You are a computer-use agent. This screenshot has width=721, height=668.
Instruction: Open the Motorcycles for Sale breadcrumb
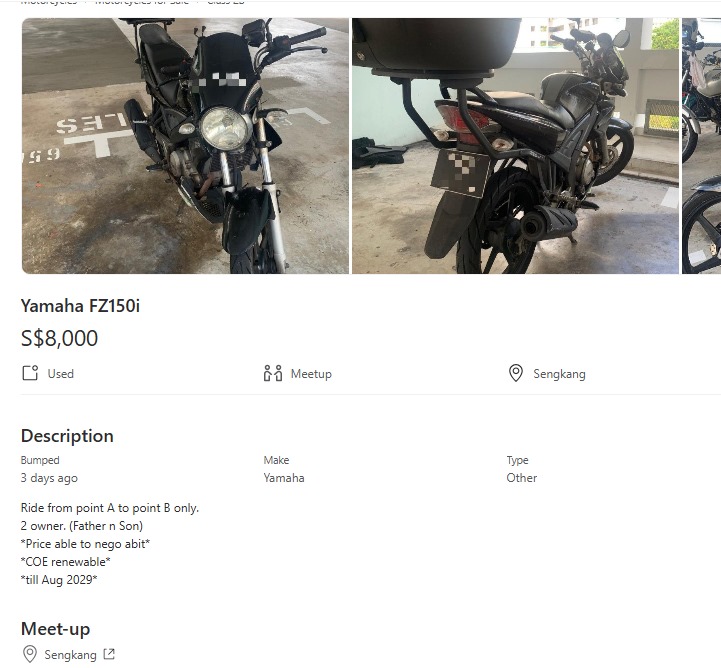[142, 2]
